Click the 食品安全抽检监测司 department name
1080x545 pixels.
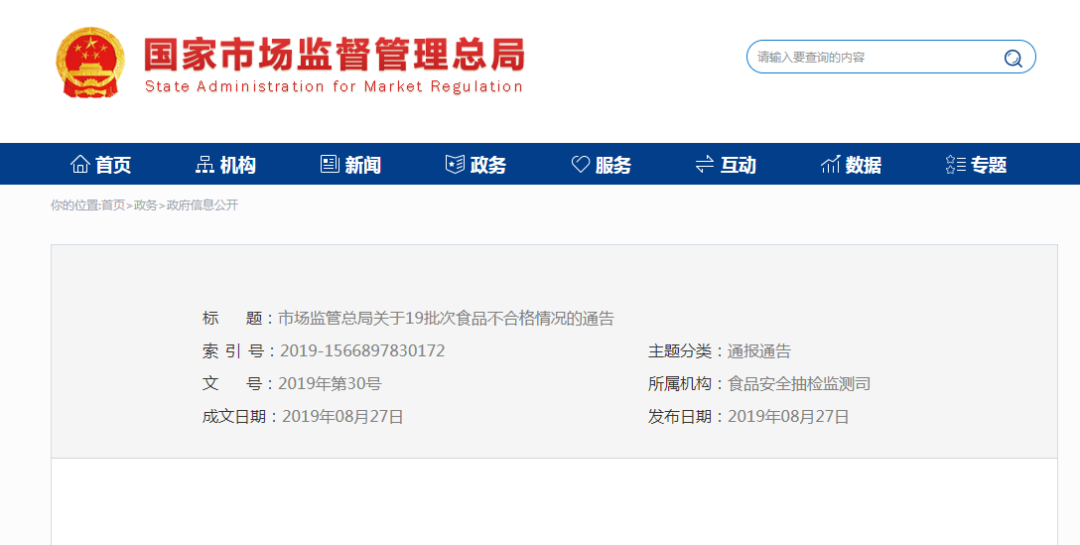799,384
